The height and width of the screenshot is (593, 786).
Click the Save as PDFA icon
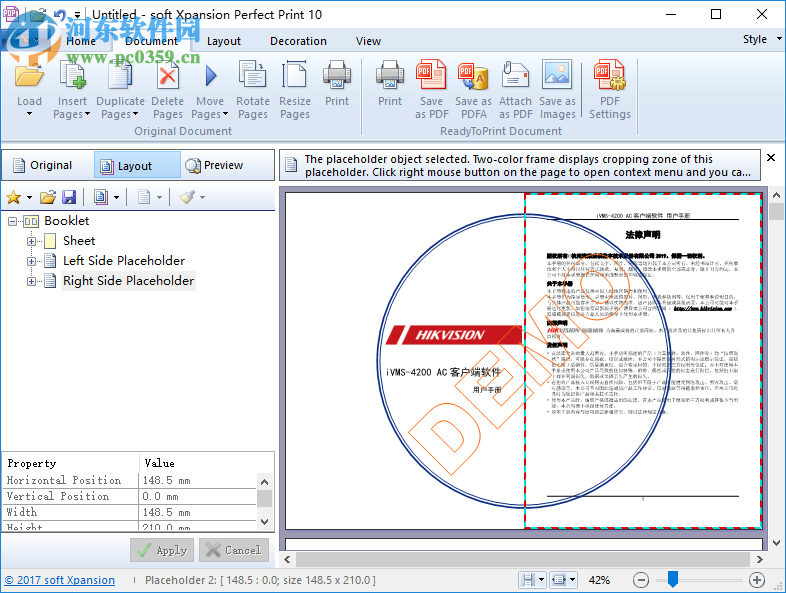point(473,75)
